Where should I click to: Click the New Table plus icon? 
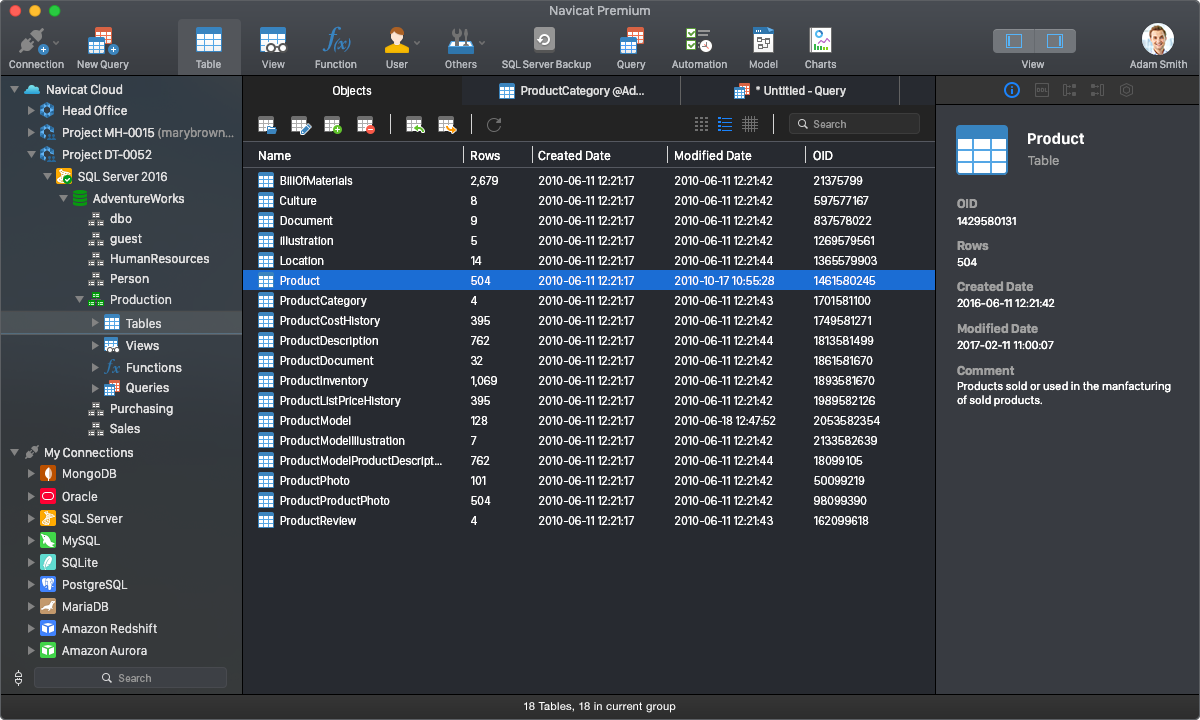point(333,125)
